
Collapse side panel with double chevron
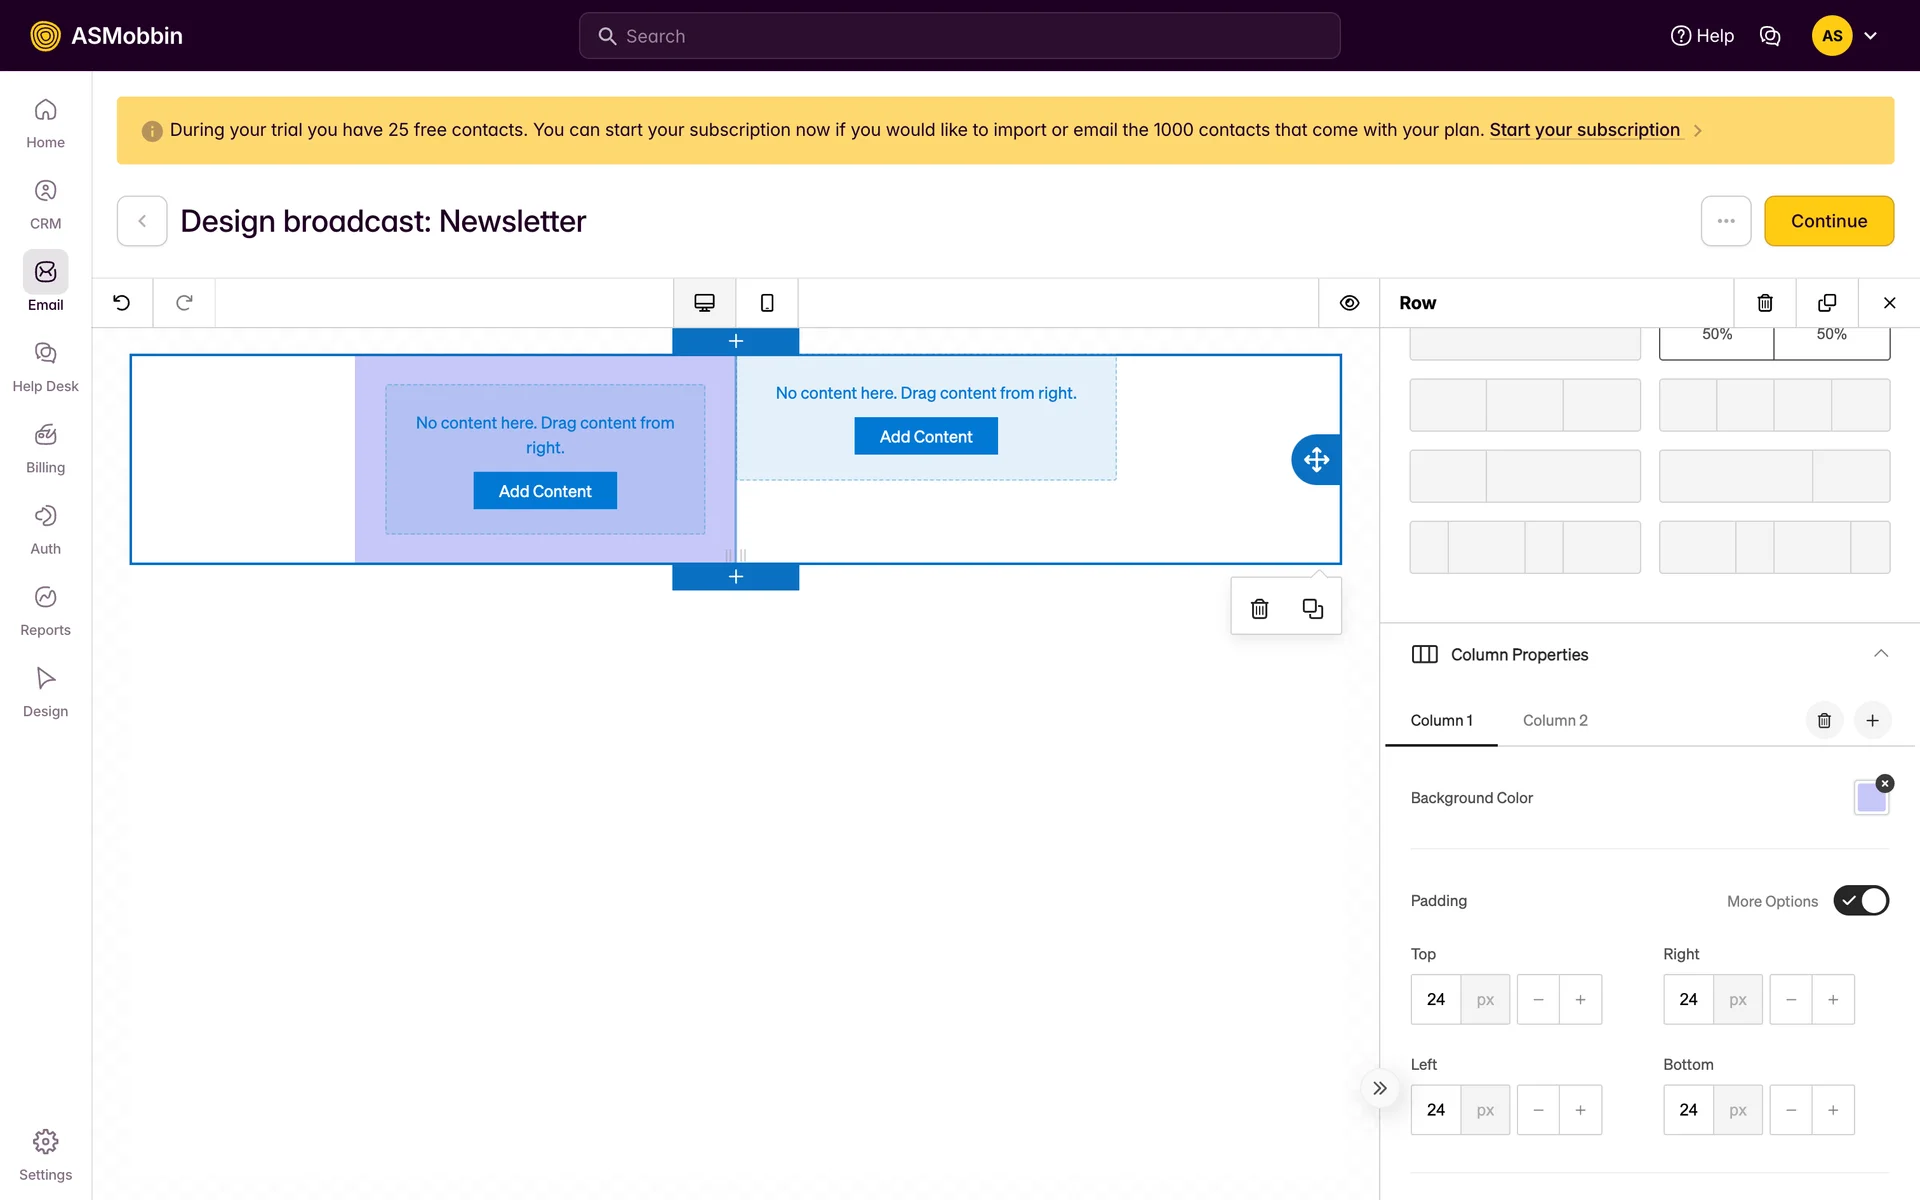click(x=1380, y=1088)
